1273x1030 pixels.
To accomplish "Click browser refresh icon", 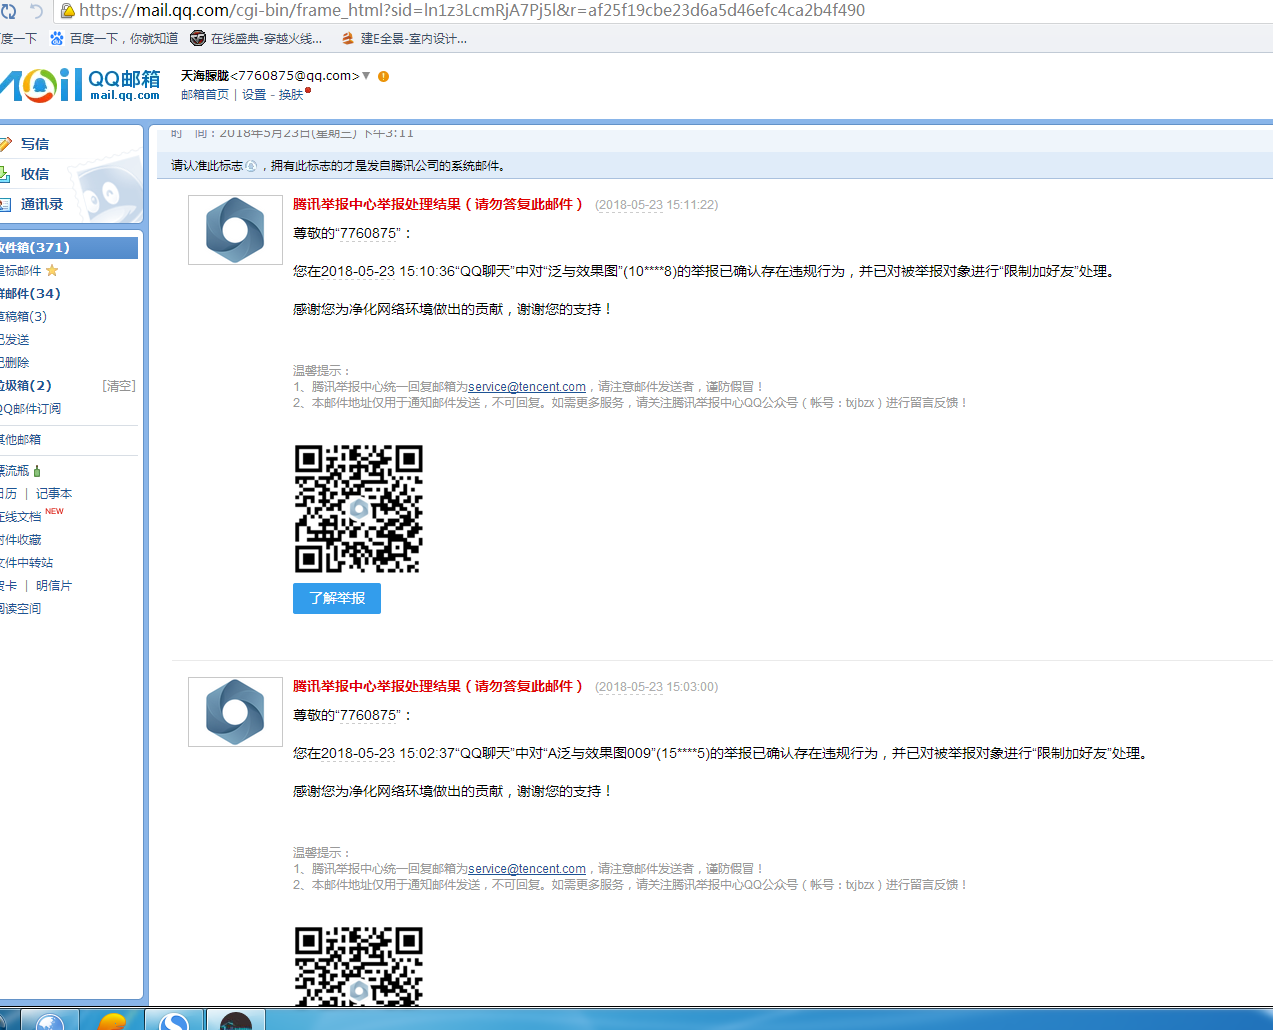I will coord(8,11).
